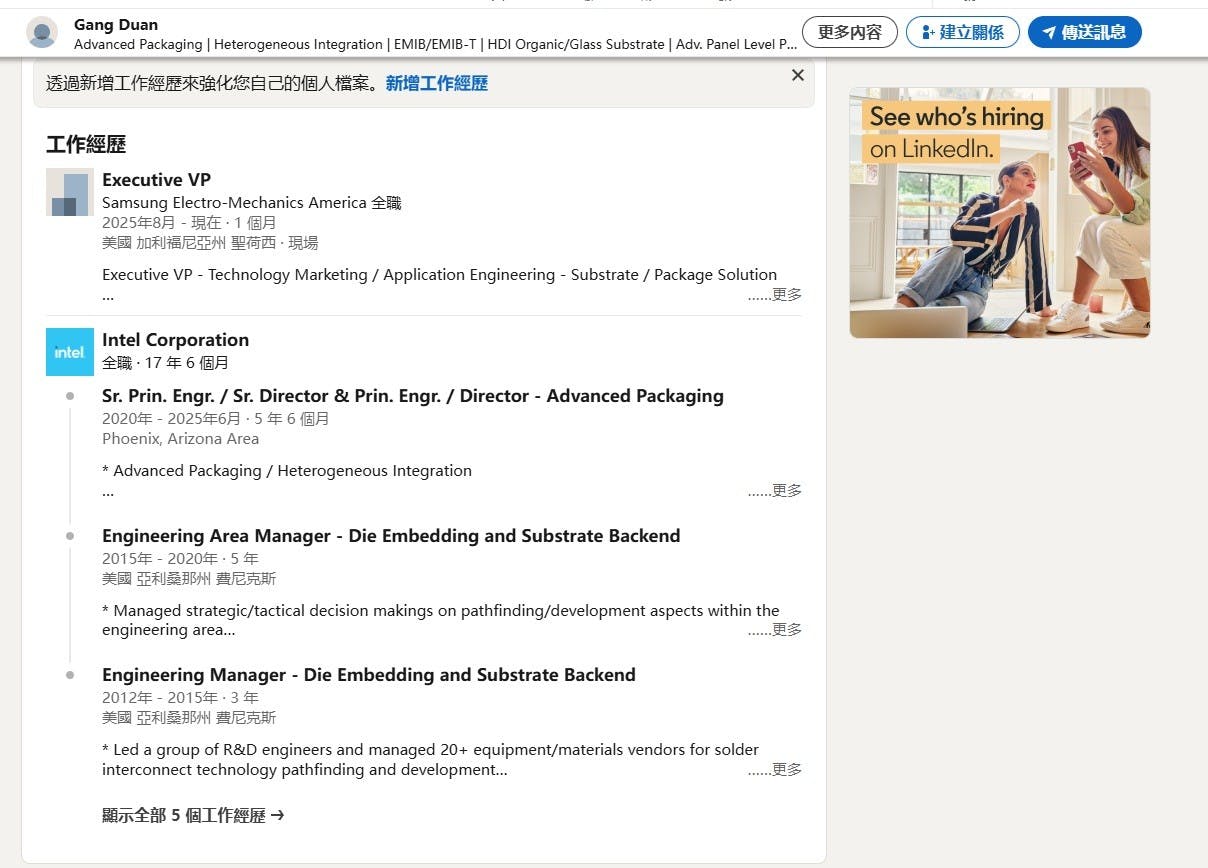The width and height of the screenshot is (1208, 868).
Task: Click the 建立關係 connect button
Action: (962, 32)
